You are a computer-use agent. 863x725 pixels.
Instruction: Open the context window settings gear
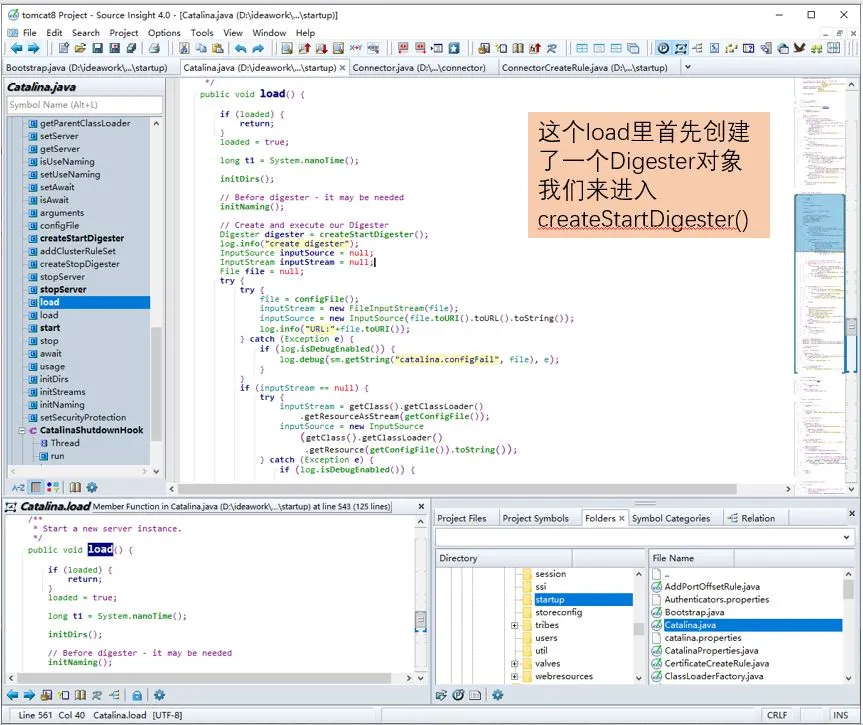point(160,695)
